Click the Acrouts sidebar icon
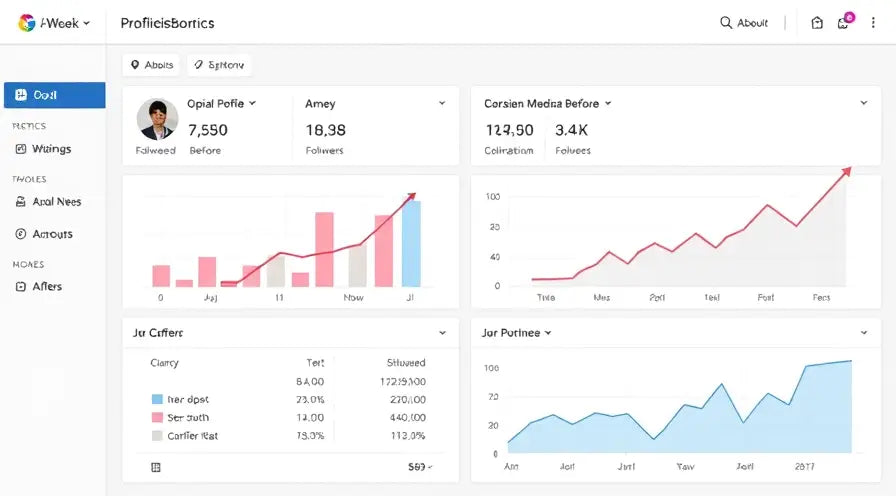 [21, 234]
